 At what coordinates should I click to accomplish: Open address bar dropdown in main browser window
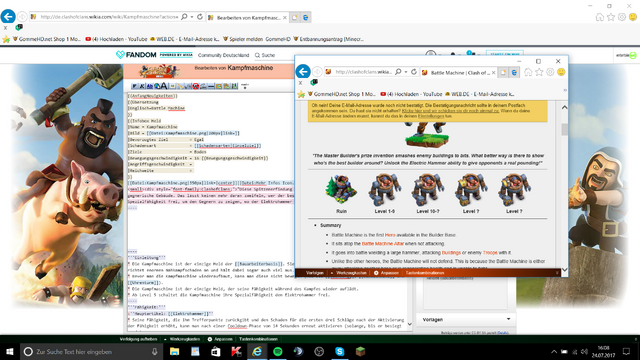pos(192,17)
